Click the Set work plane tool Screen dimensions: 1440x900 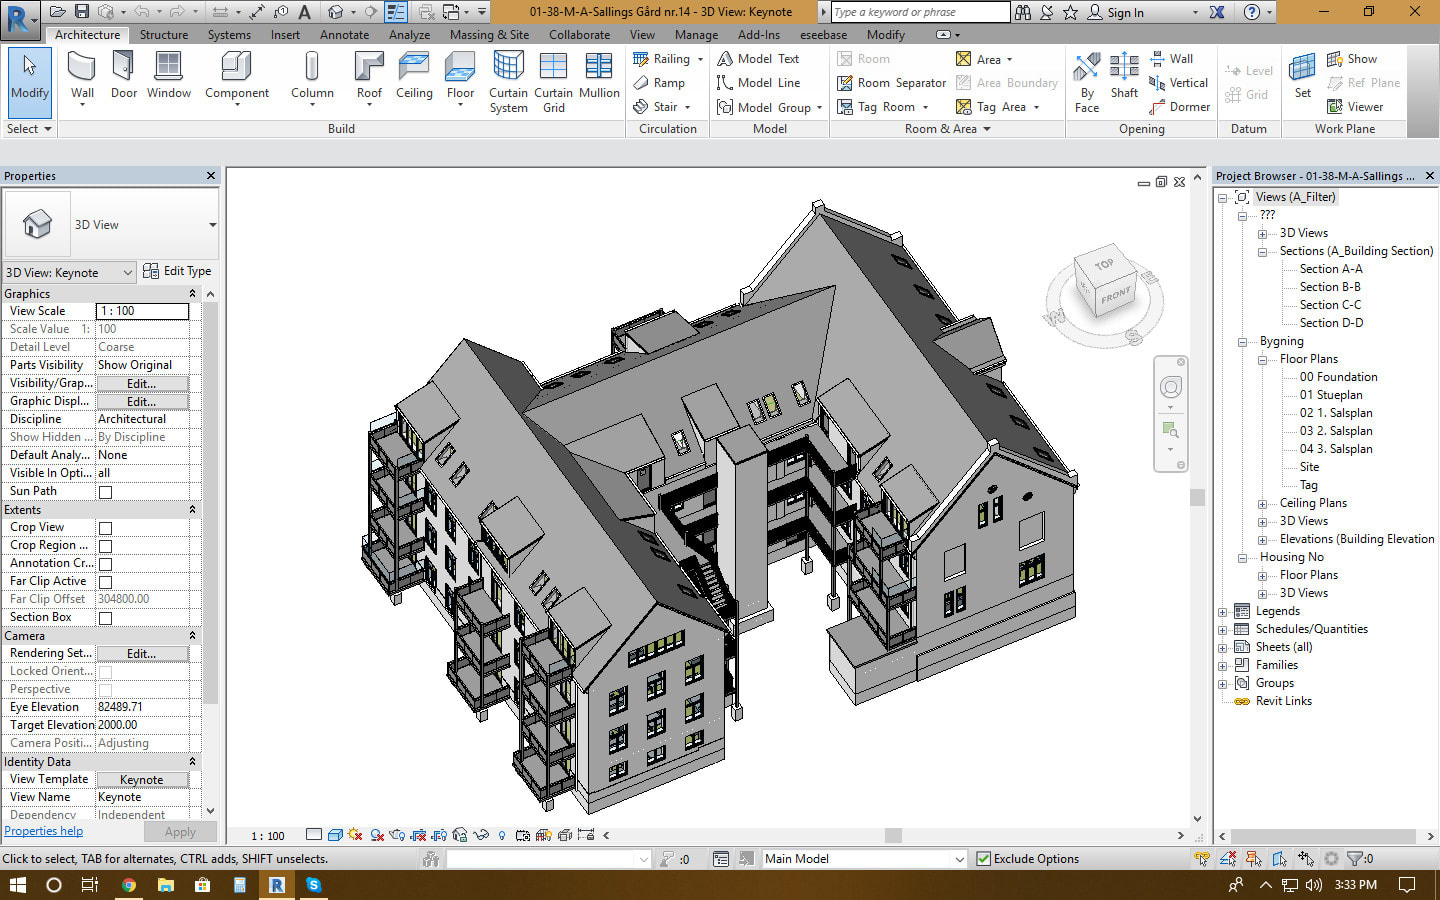click(x=1302, y=76)
